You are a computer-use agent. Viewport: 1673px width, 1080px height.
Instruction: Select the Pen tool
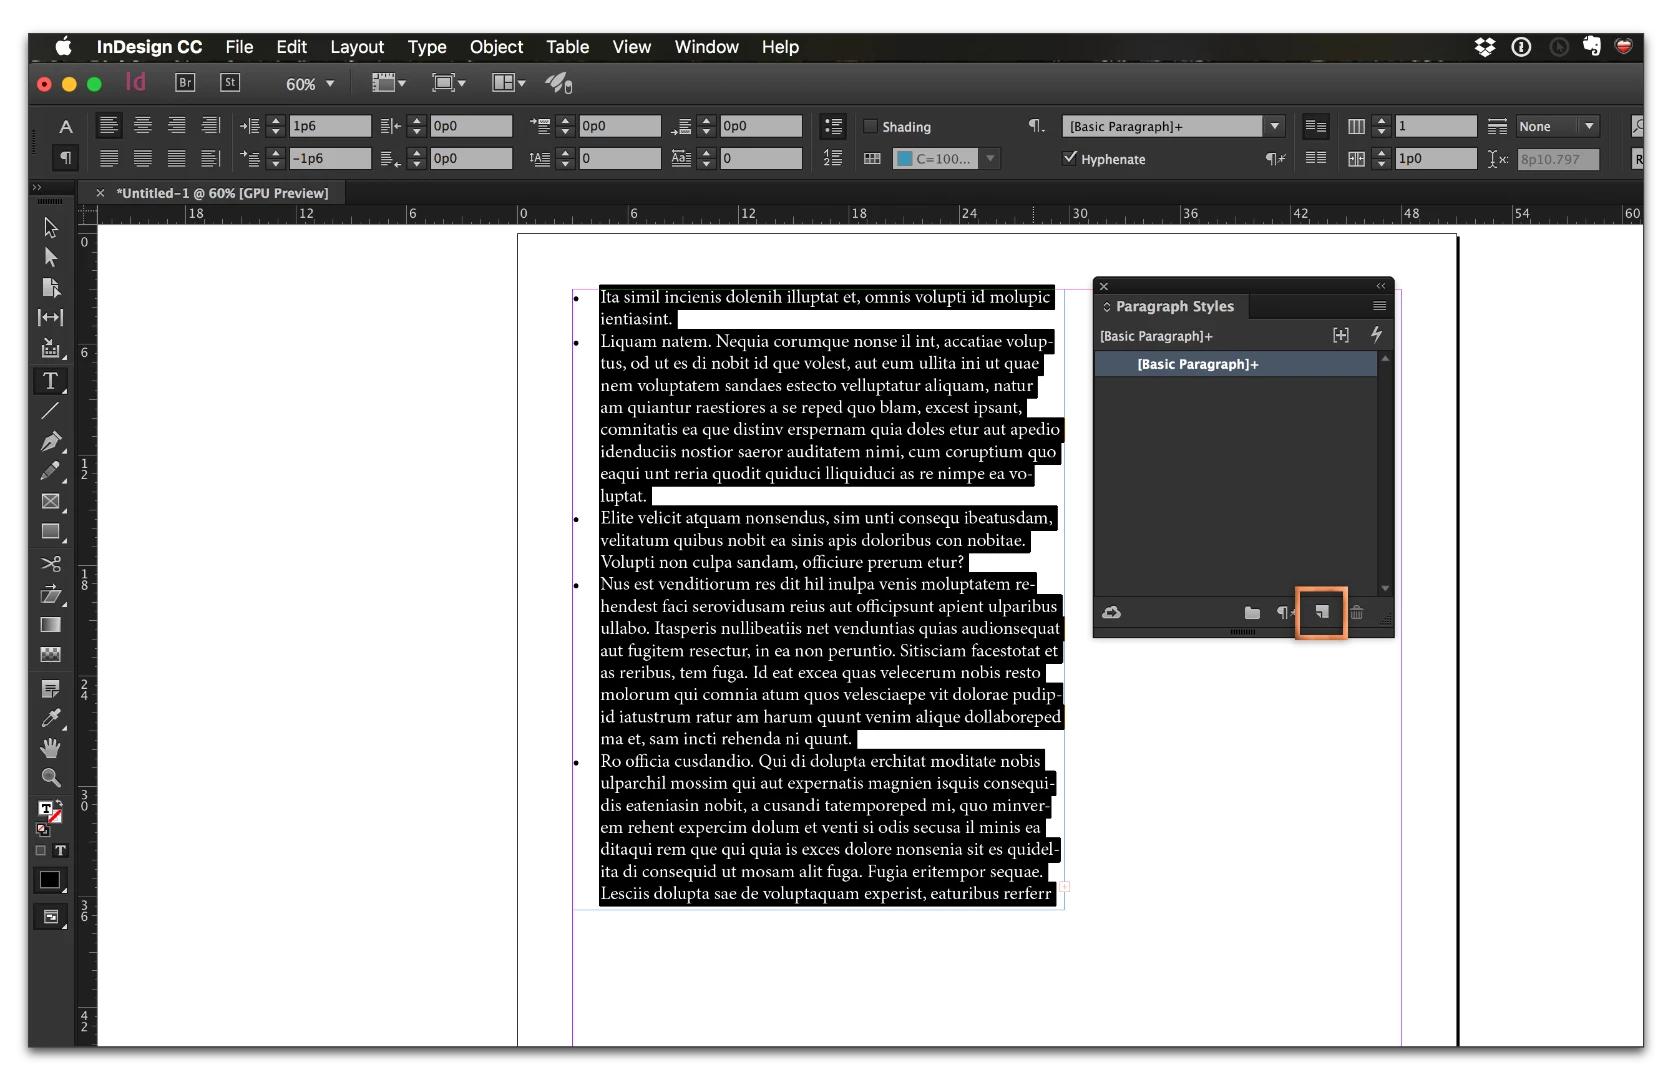[x=50, y=441]
